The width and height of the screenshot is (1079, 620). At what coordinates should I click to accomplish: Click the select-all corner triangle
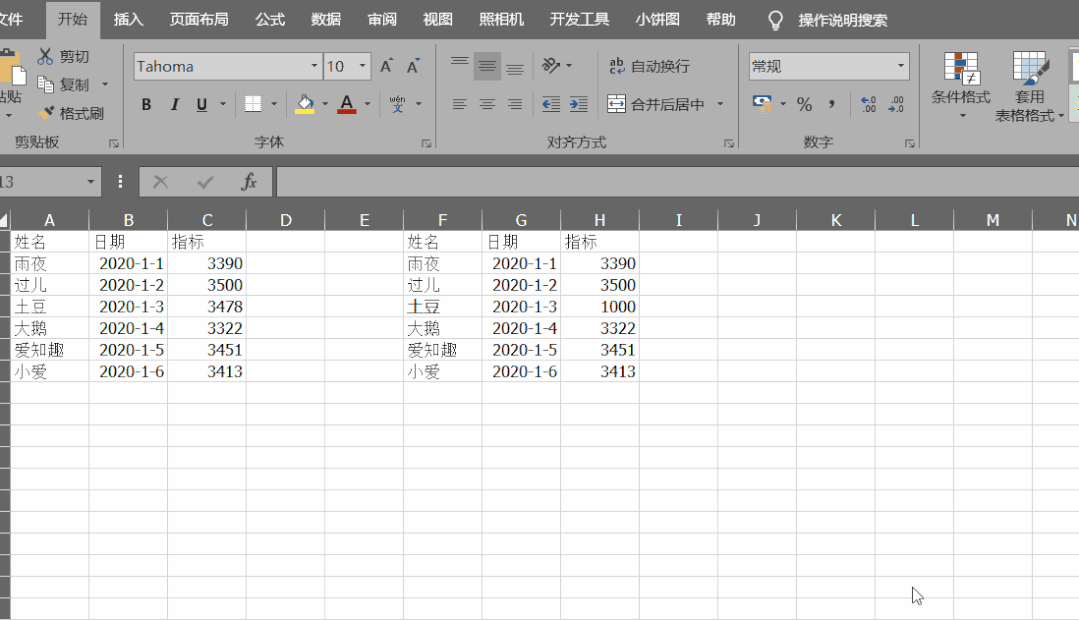point(5,220)
